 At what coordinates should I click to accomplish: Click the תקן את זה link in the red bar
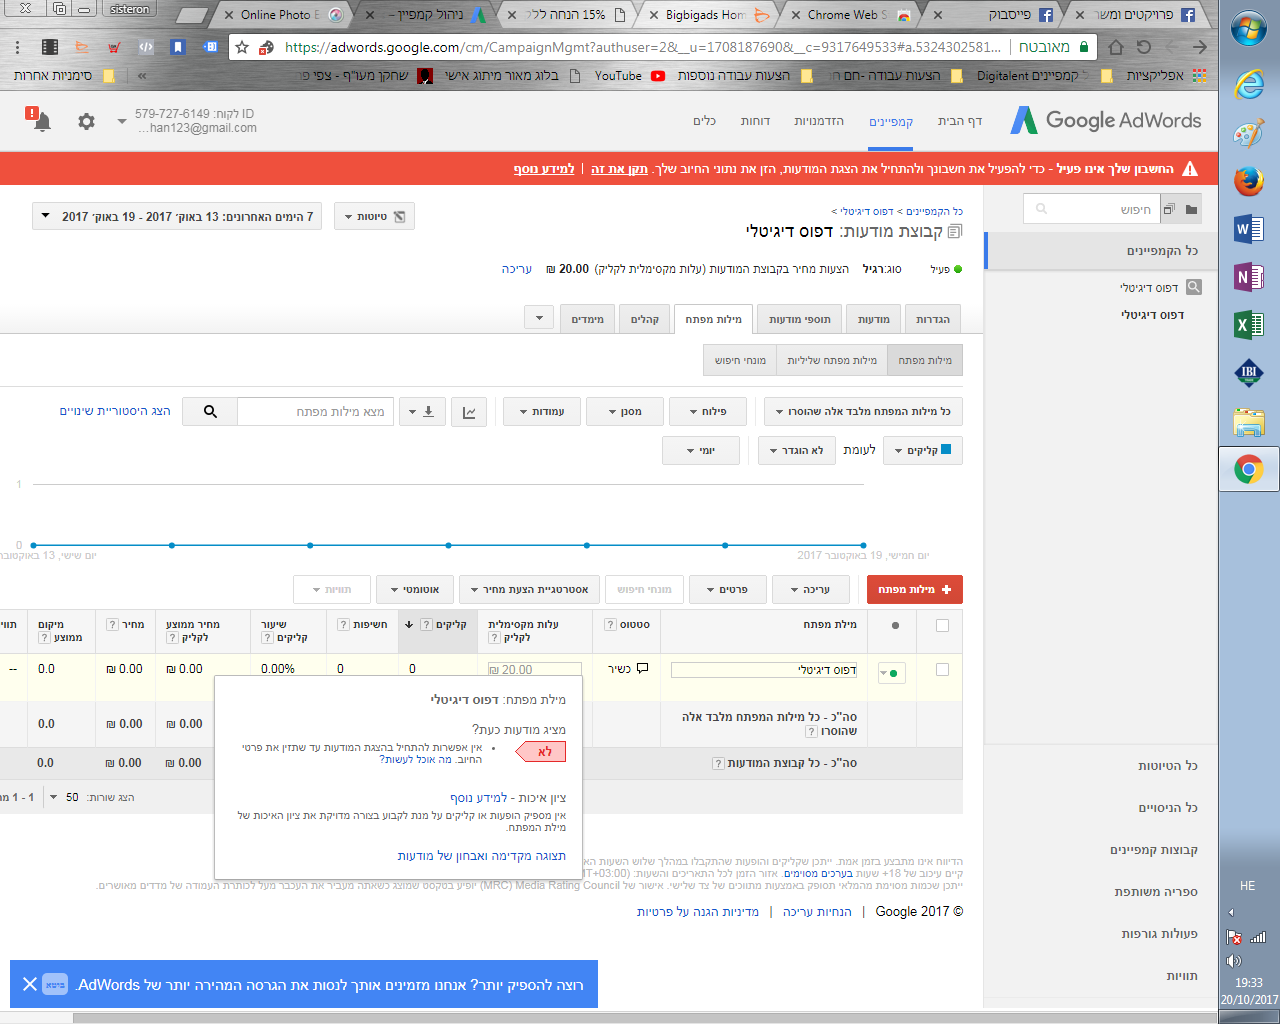pyautogui.click(x=619, y=169)
